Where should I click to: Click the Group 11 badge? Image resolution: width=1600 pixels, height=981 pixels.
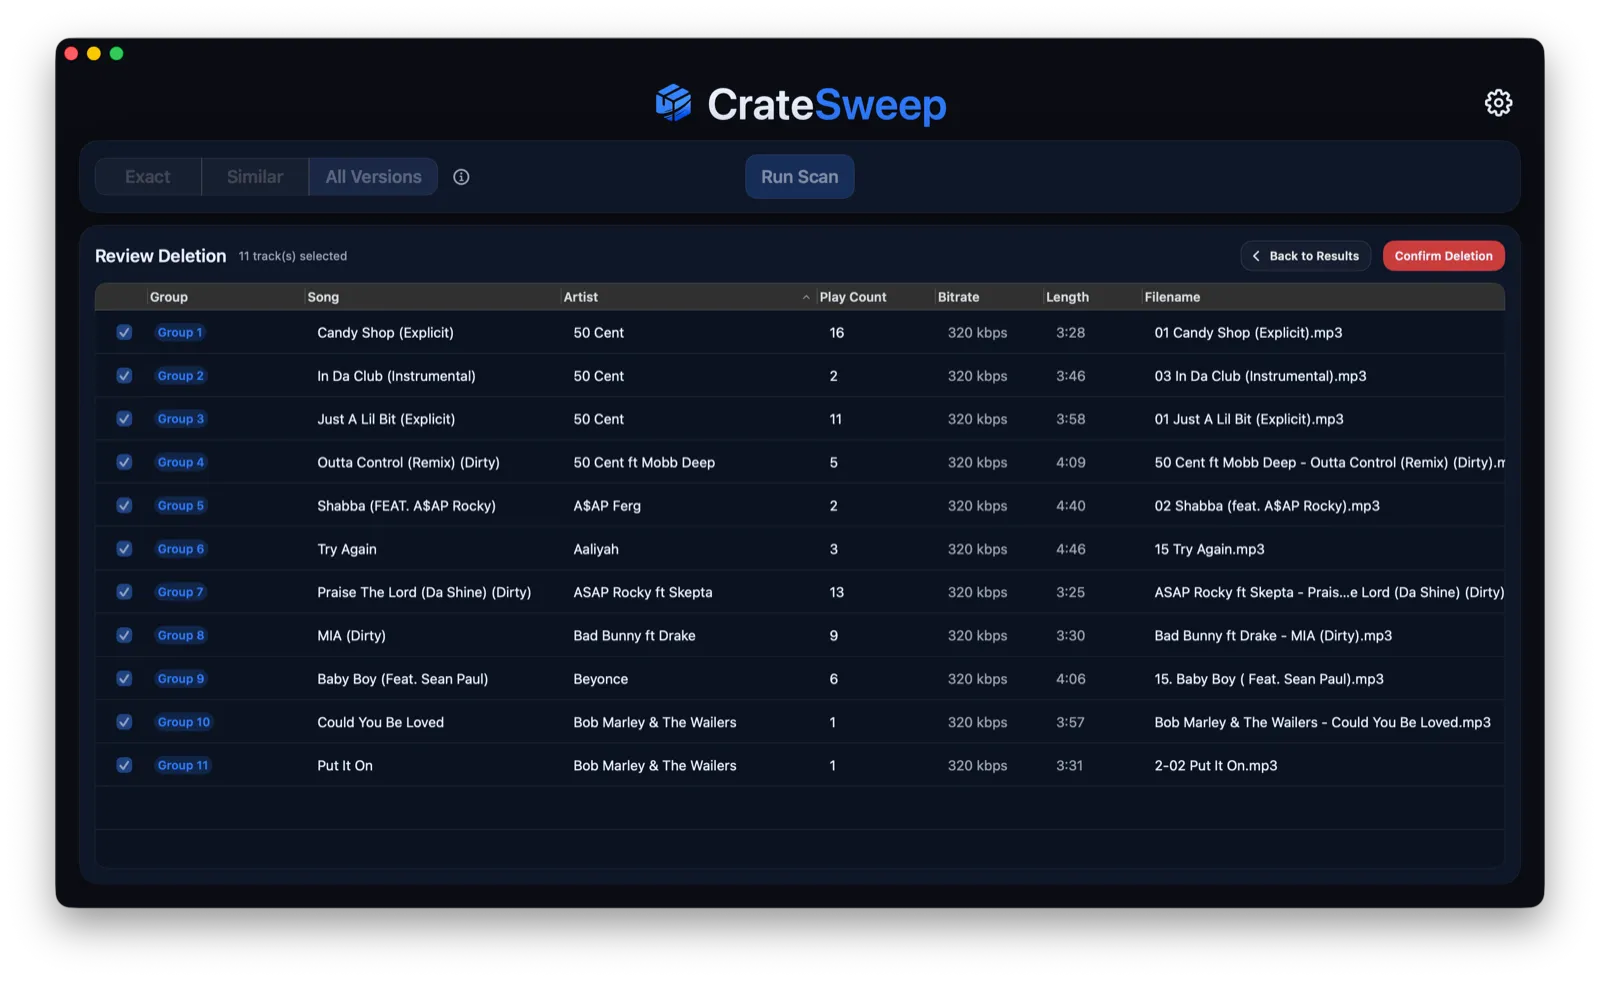pos(183,766)
